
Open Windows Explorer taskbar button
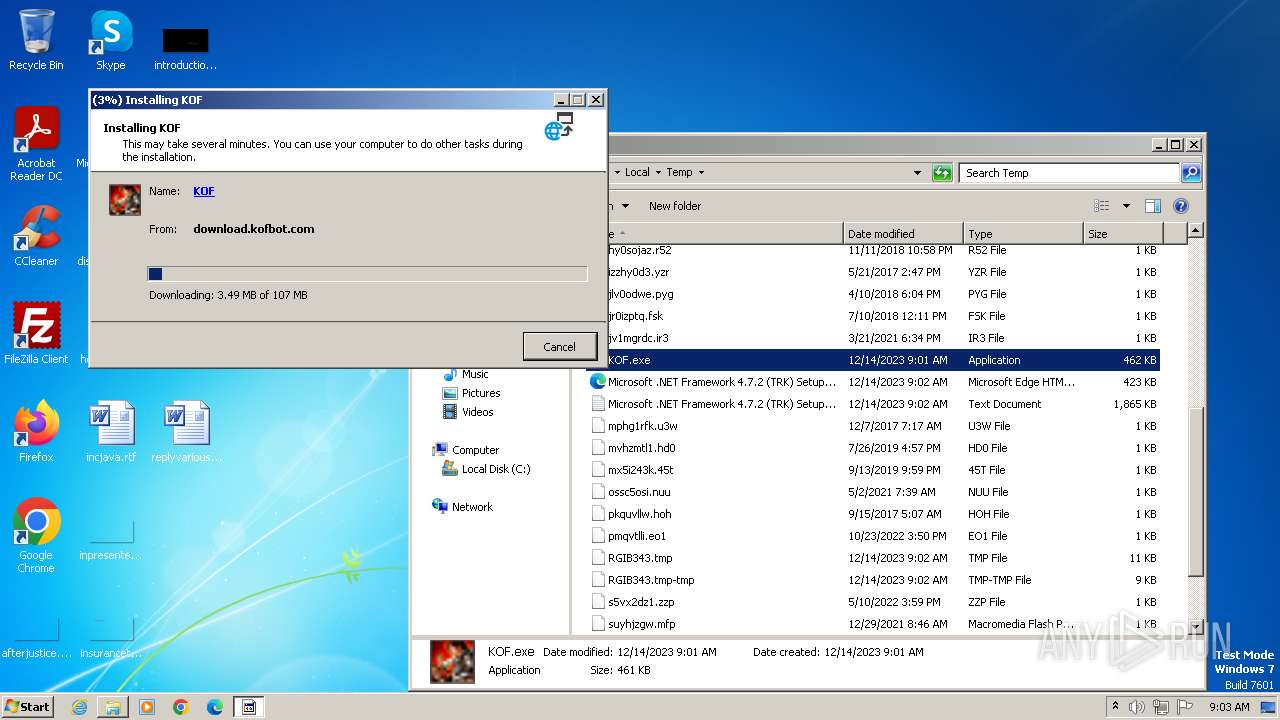click(x=113, y=707)
